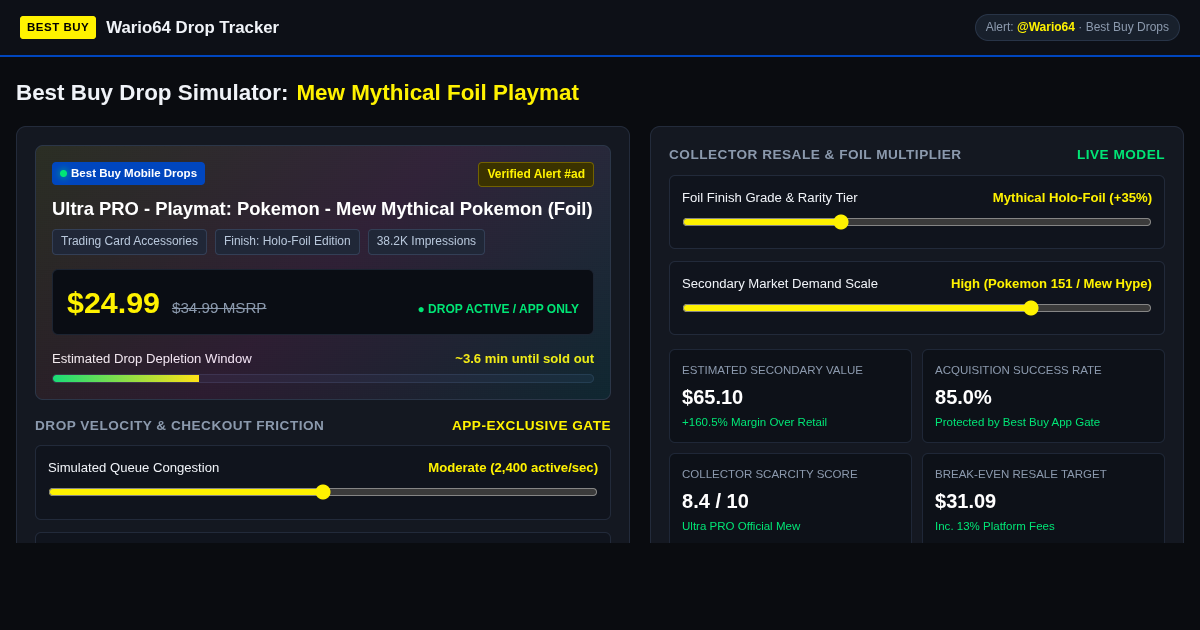Click the $24.99 drop price

click(x=113, y=303)
